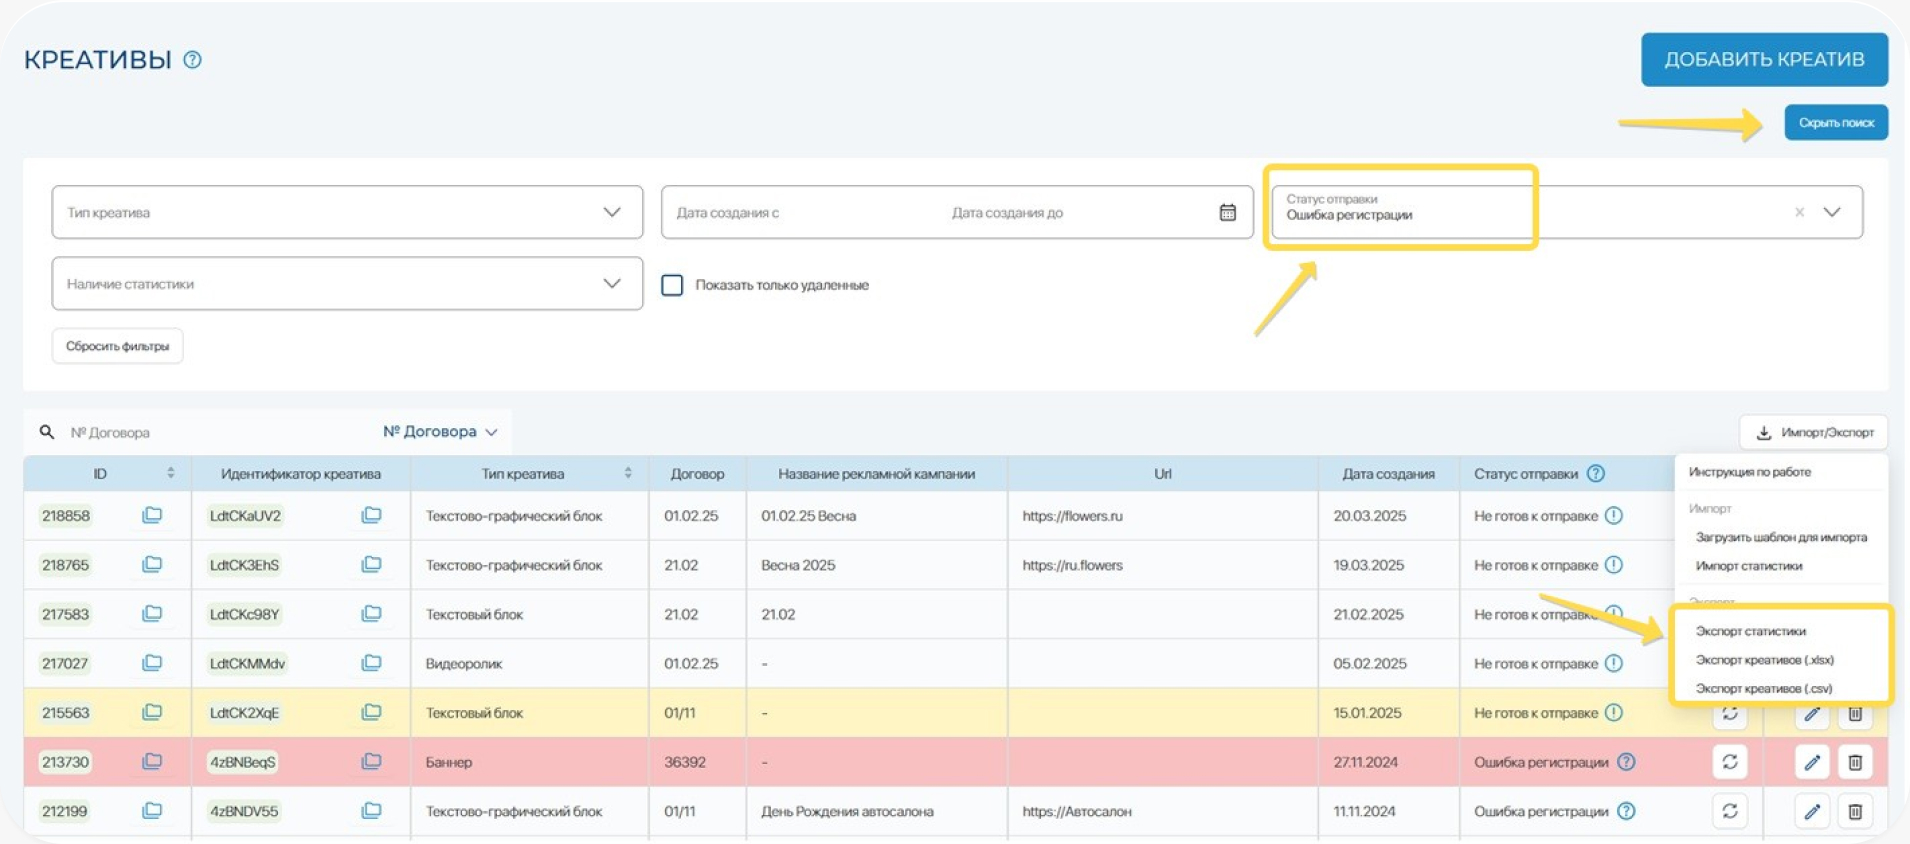The height and width of the screenshot is (844, 1910).
Task: Clear the Статус отправки filter with X
Action: (x=1799, y=212)
